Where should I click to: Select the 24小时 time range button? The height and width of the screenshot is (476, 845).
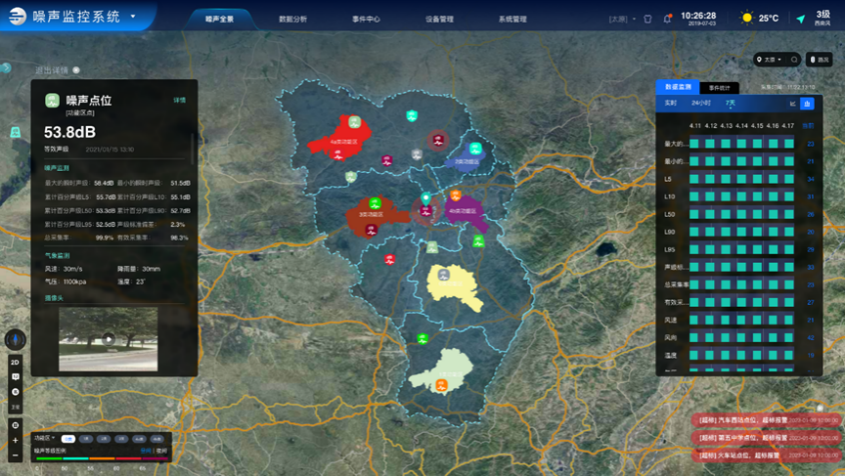click(701, 104)
